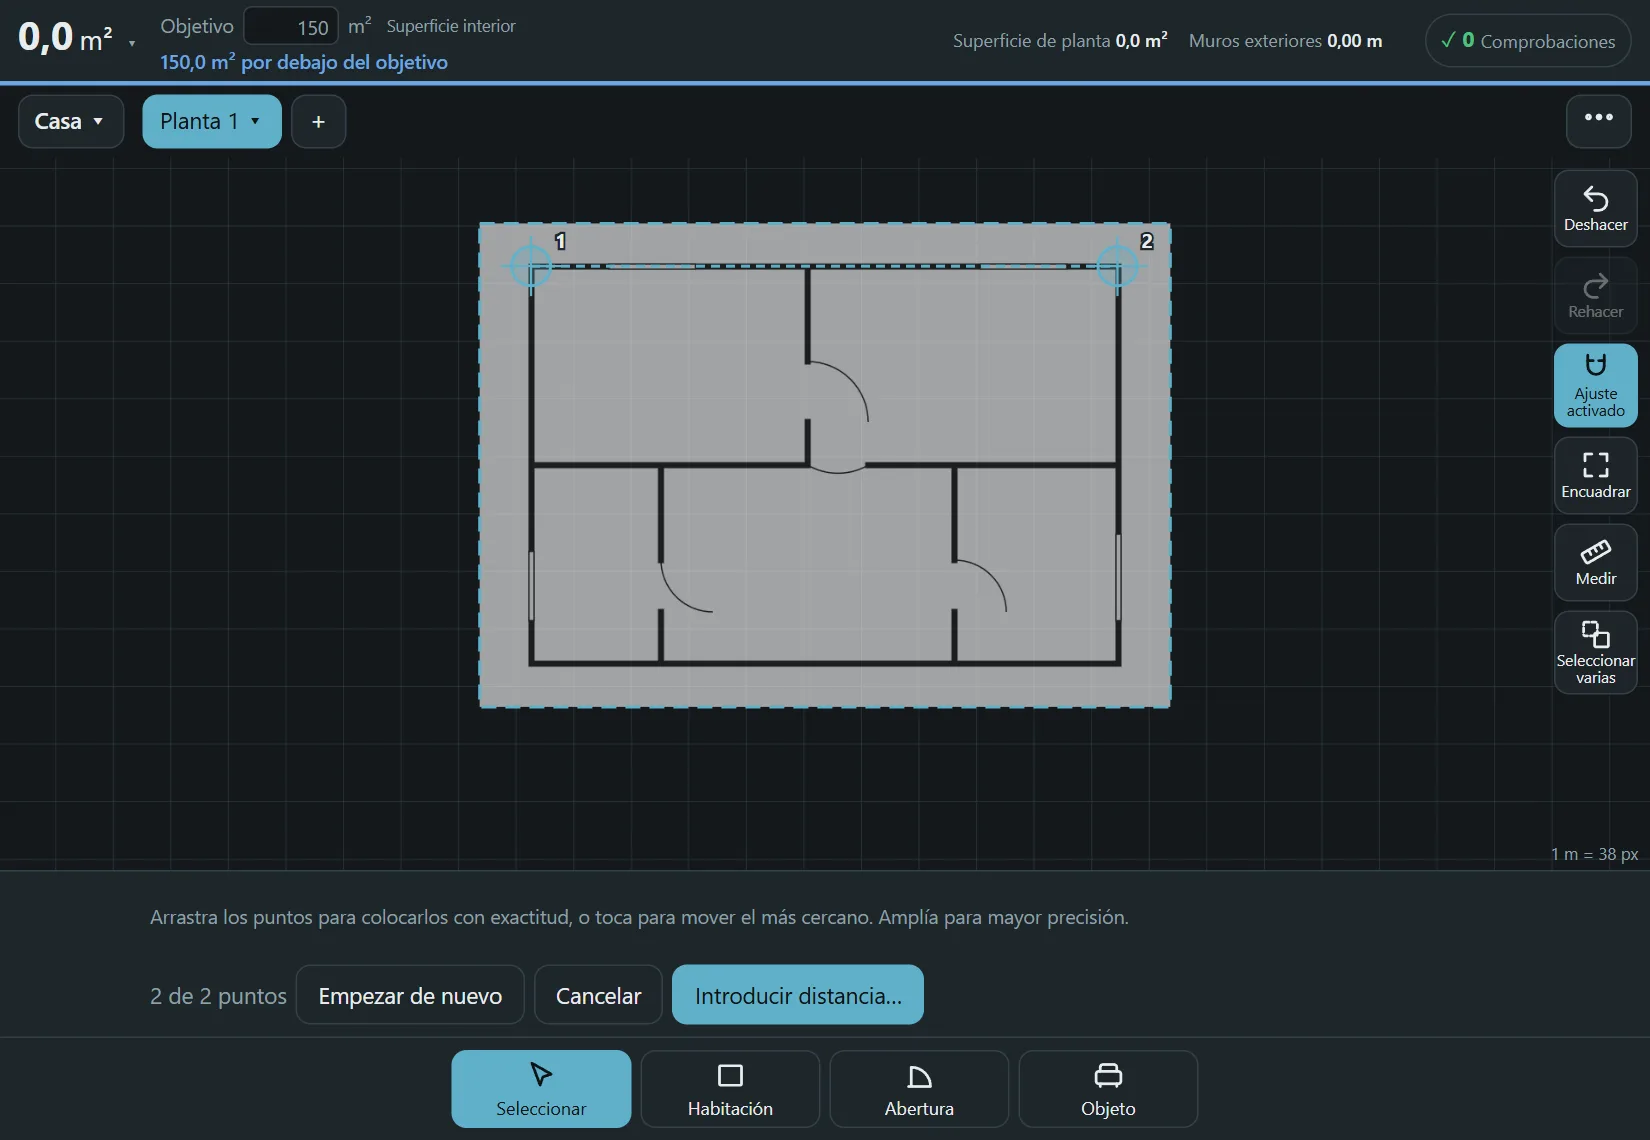Screen dimensions: 1650x1140
Task: Select the Abertura opening tool
Action: coord(919,1089)
